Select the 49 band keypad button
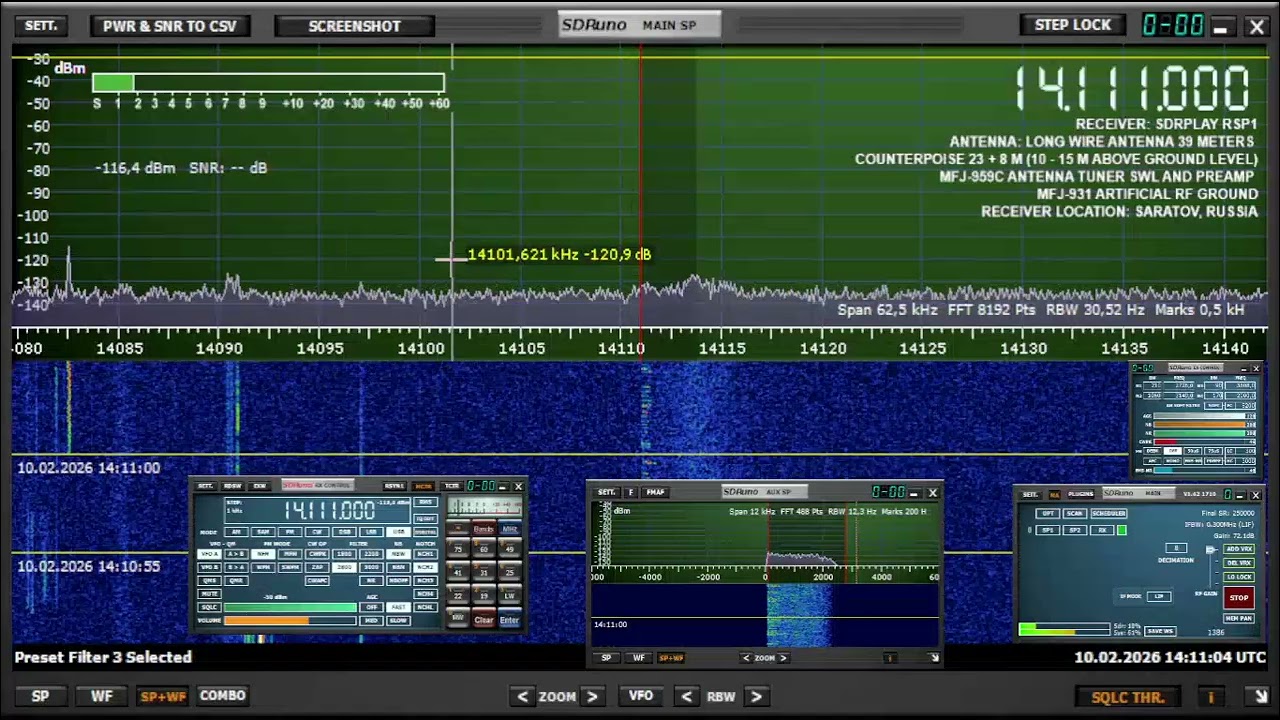The height and width of the screenshot is (720, 1280). tap(510, 548)
